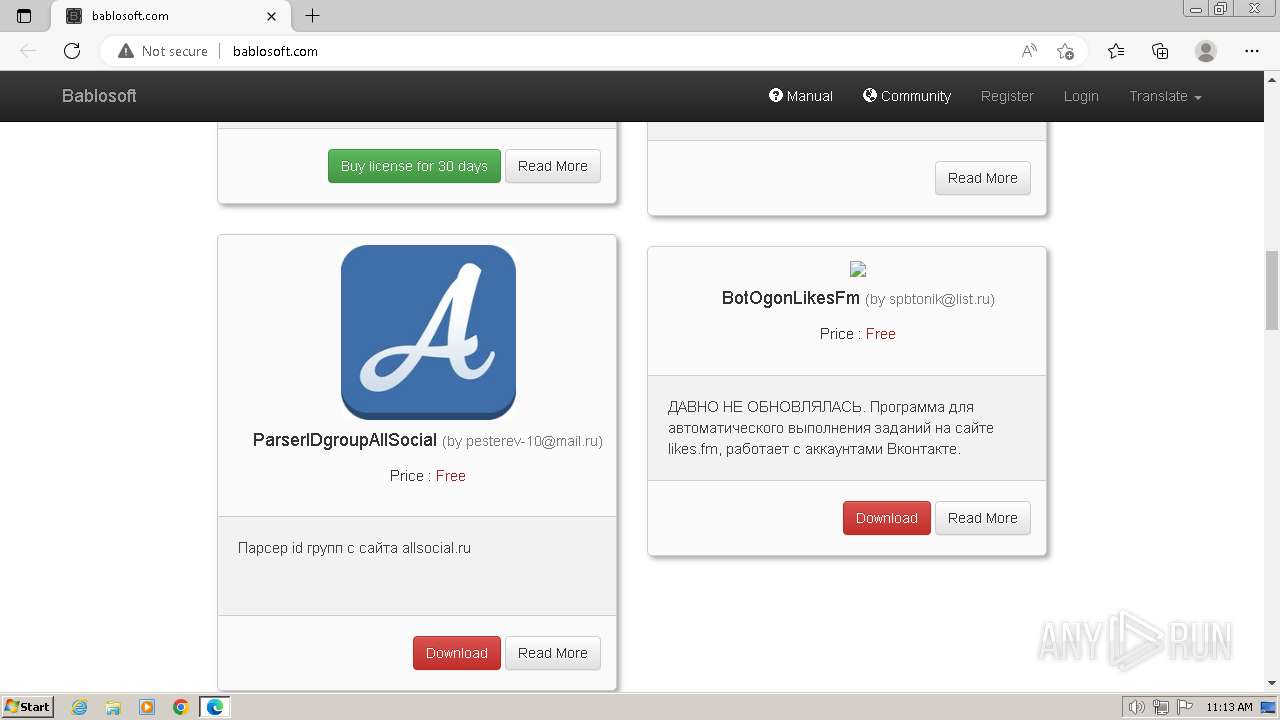Click the allsocial.ru parser description
The height and width of the screenshot is (720, 1280).
click(x=354, y=548)
